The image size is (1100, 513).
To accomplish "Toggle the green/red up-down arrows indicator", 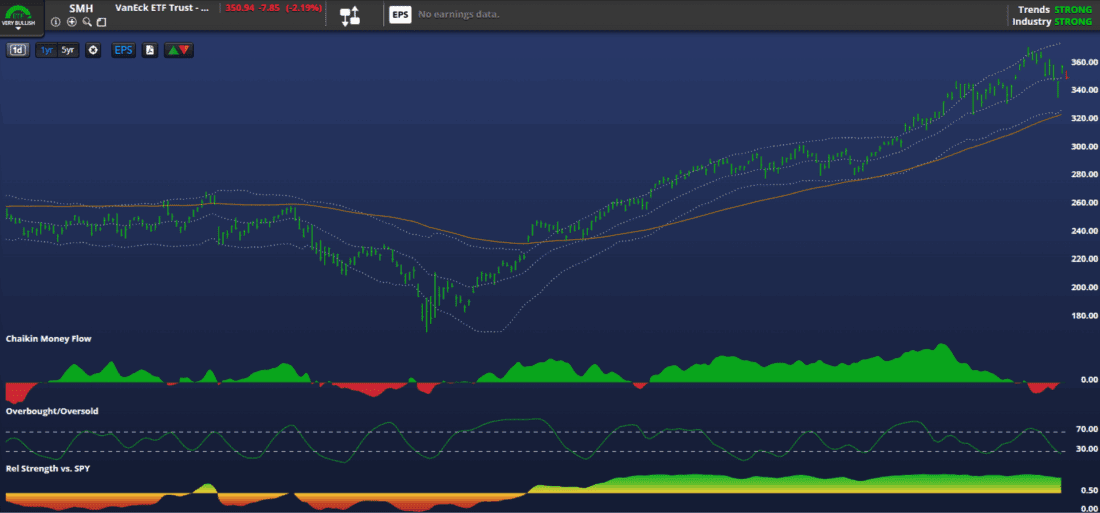I will (180, 49).
